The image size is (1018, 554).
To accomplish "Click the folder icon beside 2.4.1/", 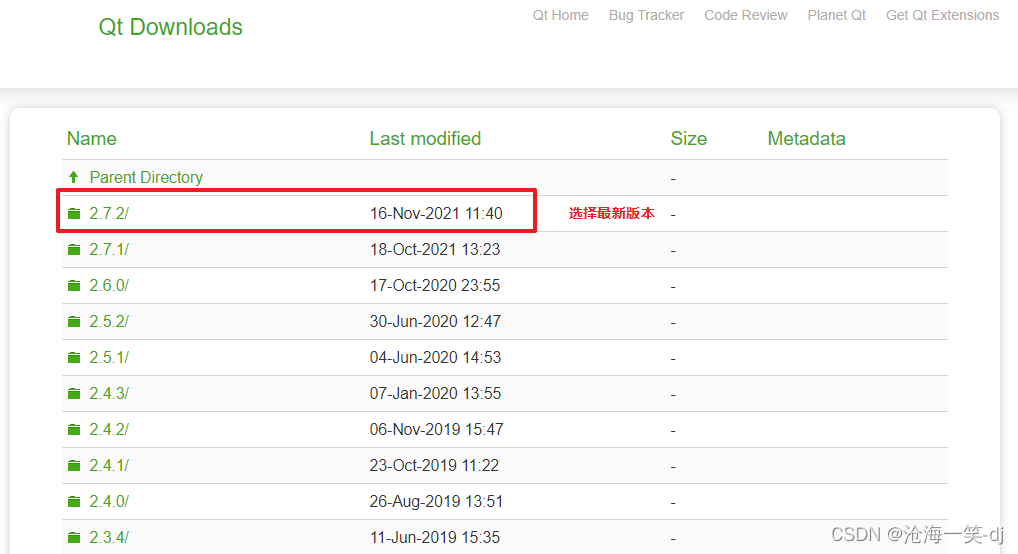I will coord(74,466).
